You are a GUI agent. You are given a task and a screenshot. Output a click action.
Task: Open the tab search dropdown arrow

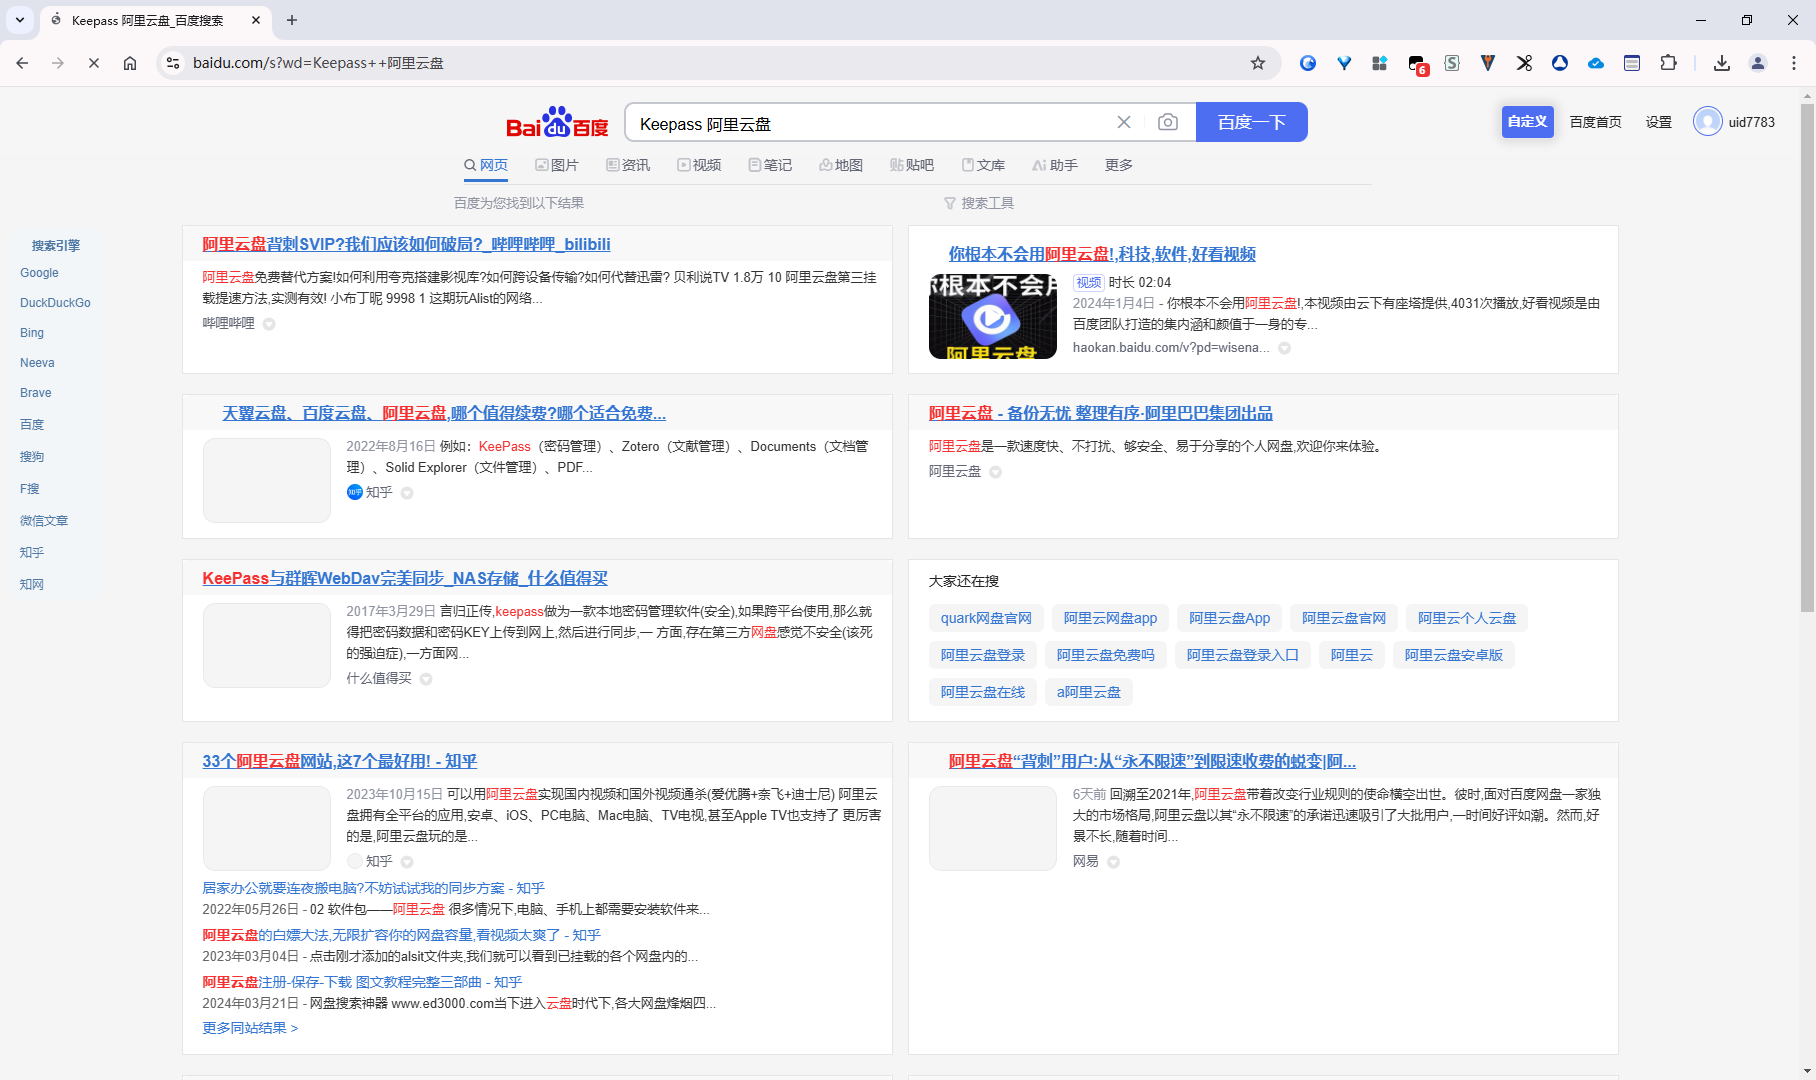tap(20, 20)
